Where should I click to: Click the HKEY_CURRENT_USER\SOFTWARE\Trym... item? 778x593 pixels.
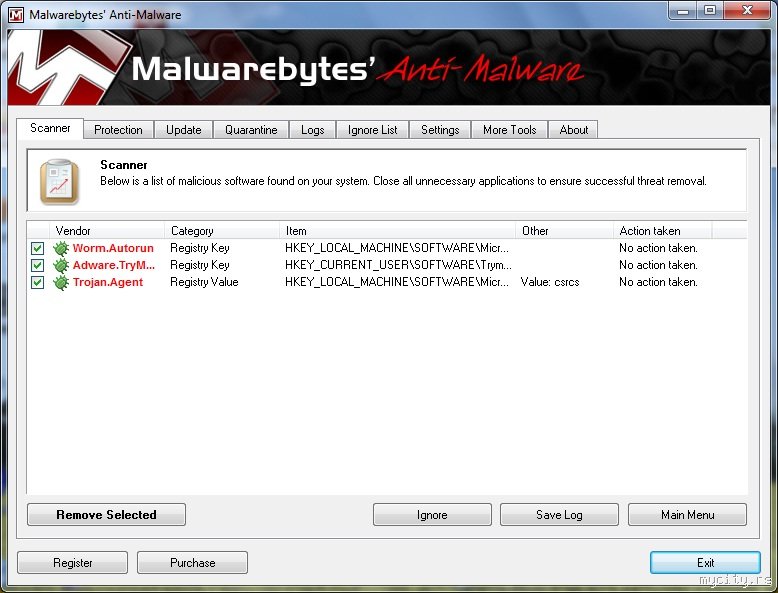[x=398, y=265]
